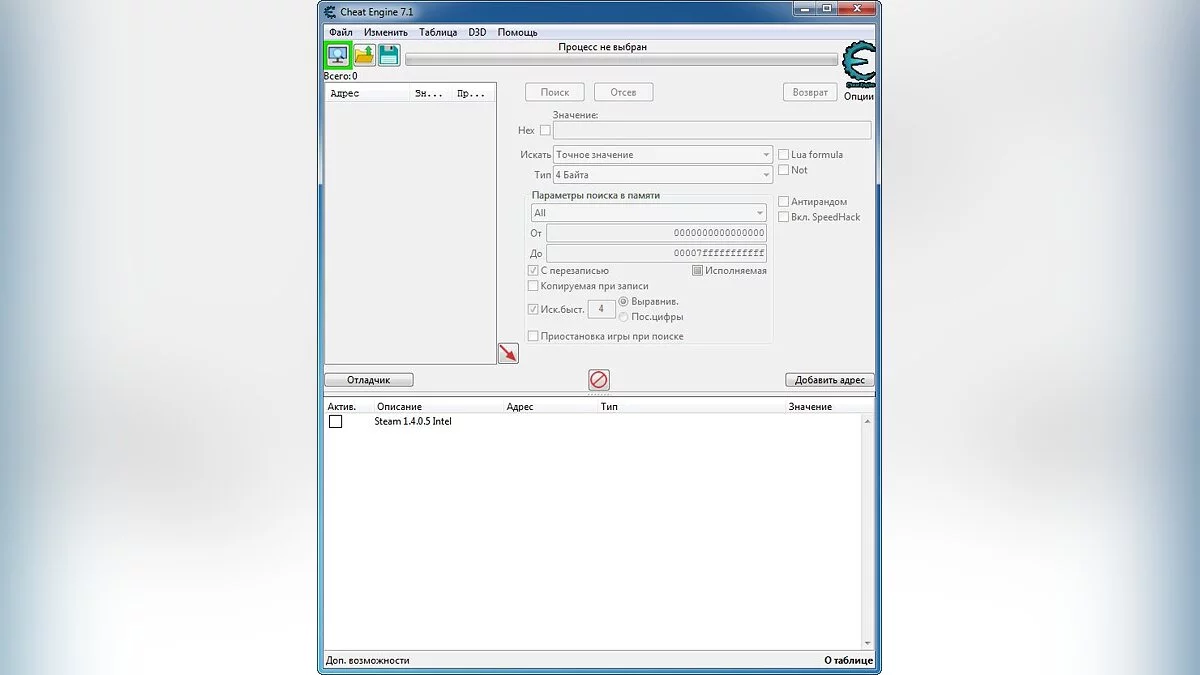Open the Таблица menu
1200x675 pixels.
click(438, 32)
